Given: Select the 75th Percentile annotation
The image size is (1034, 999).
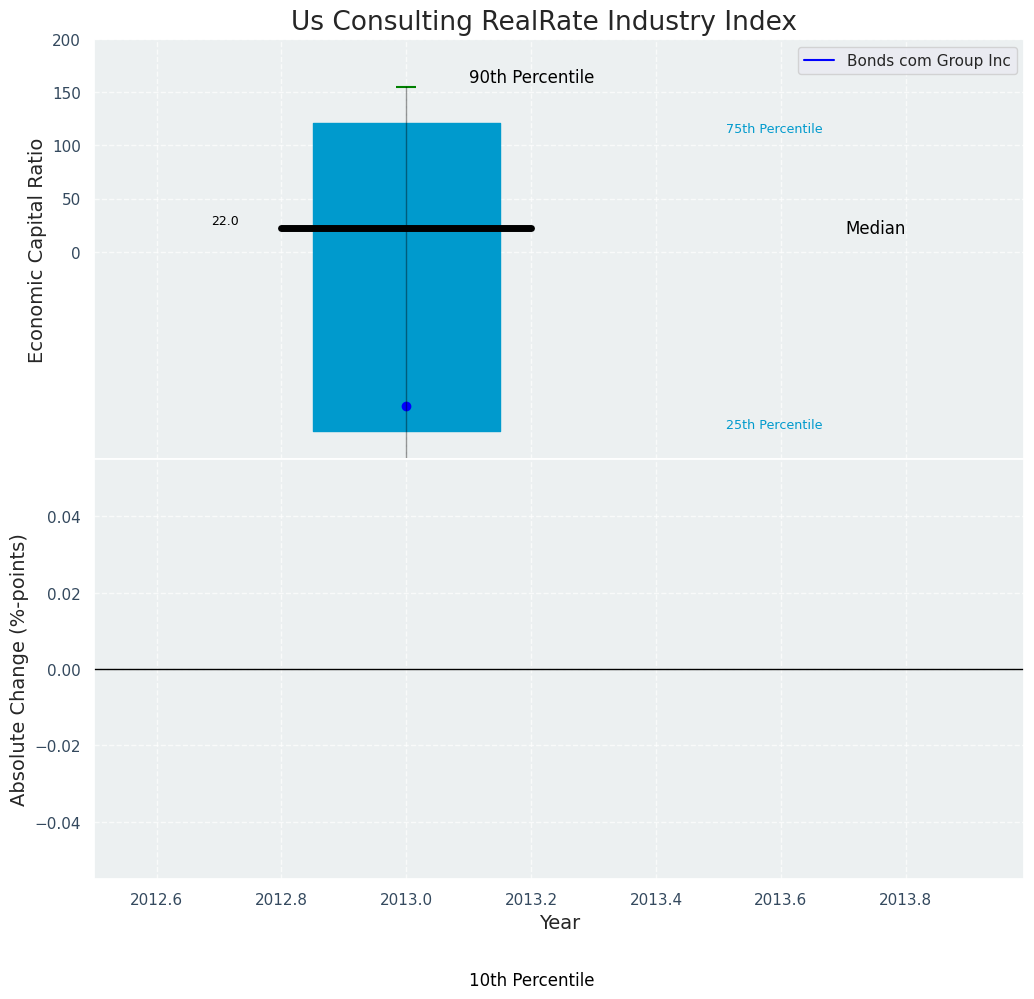Looking at the screenshot, I should point(773,129).
